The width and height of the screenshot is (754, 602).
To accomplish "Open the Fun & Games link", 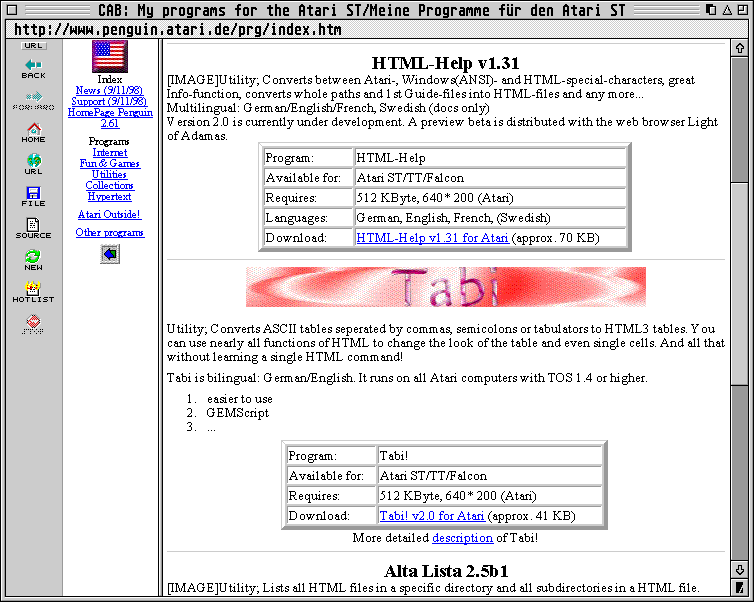I will click(x=110, y=163).
